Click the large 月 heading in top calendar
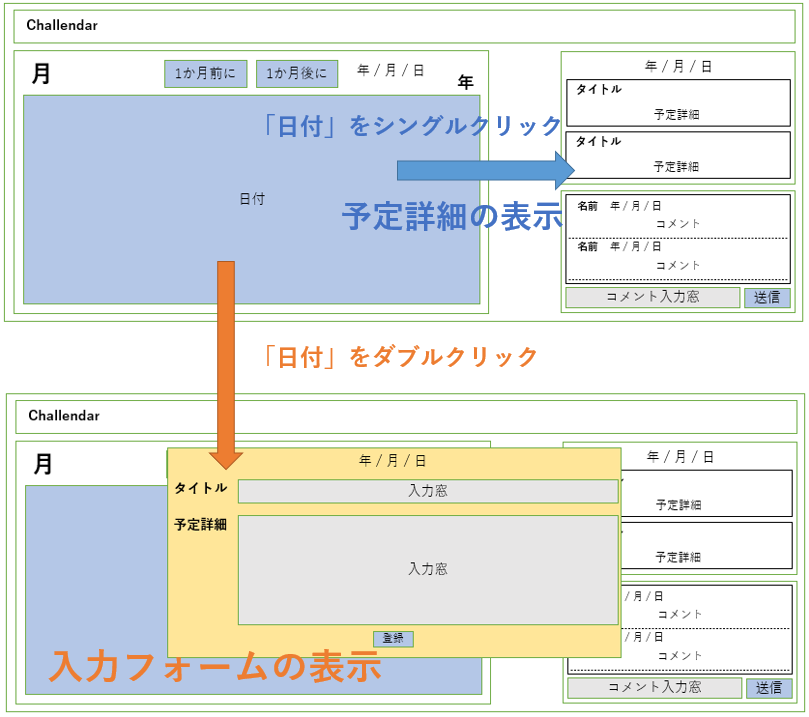 [x=41, y=74]
